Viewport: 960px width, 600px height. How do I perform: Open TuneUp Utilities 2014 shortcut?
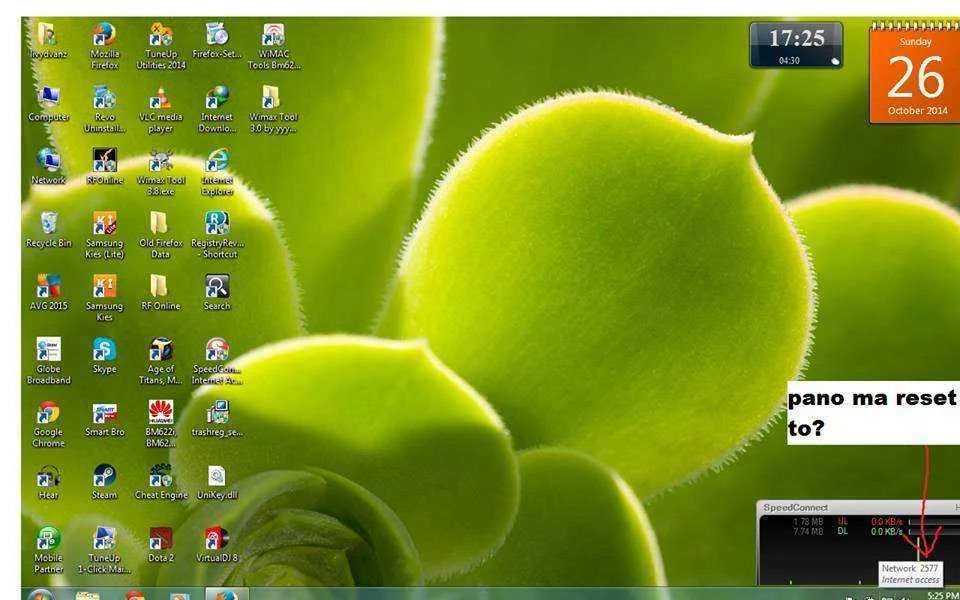(x=160, y=46)
